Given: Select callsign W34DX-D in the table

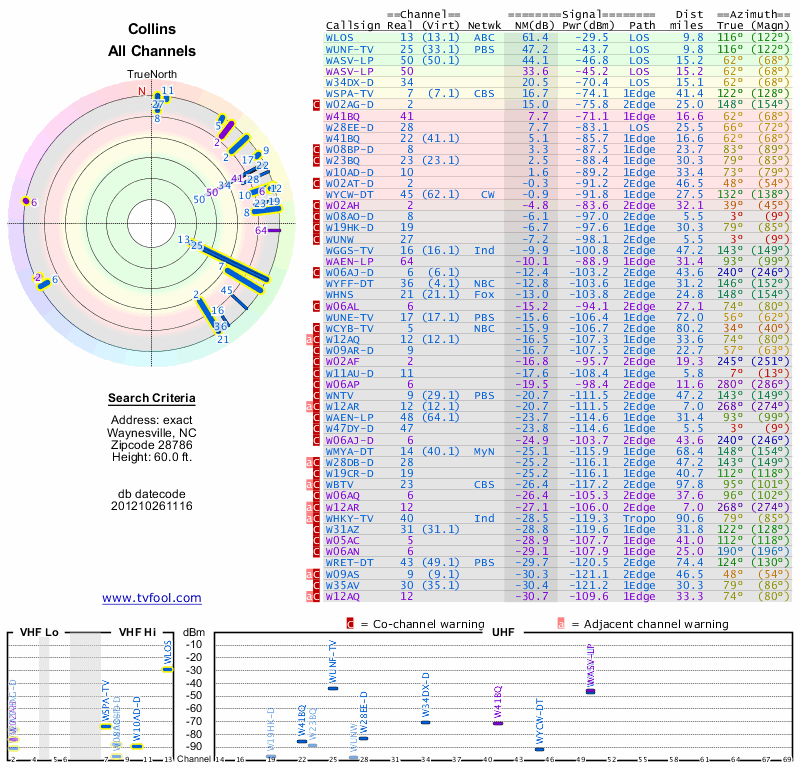Looking at the screenshot, I should (349, 83).
